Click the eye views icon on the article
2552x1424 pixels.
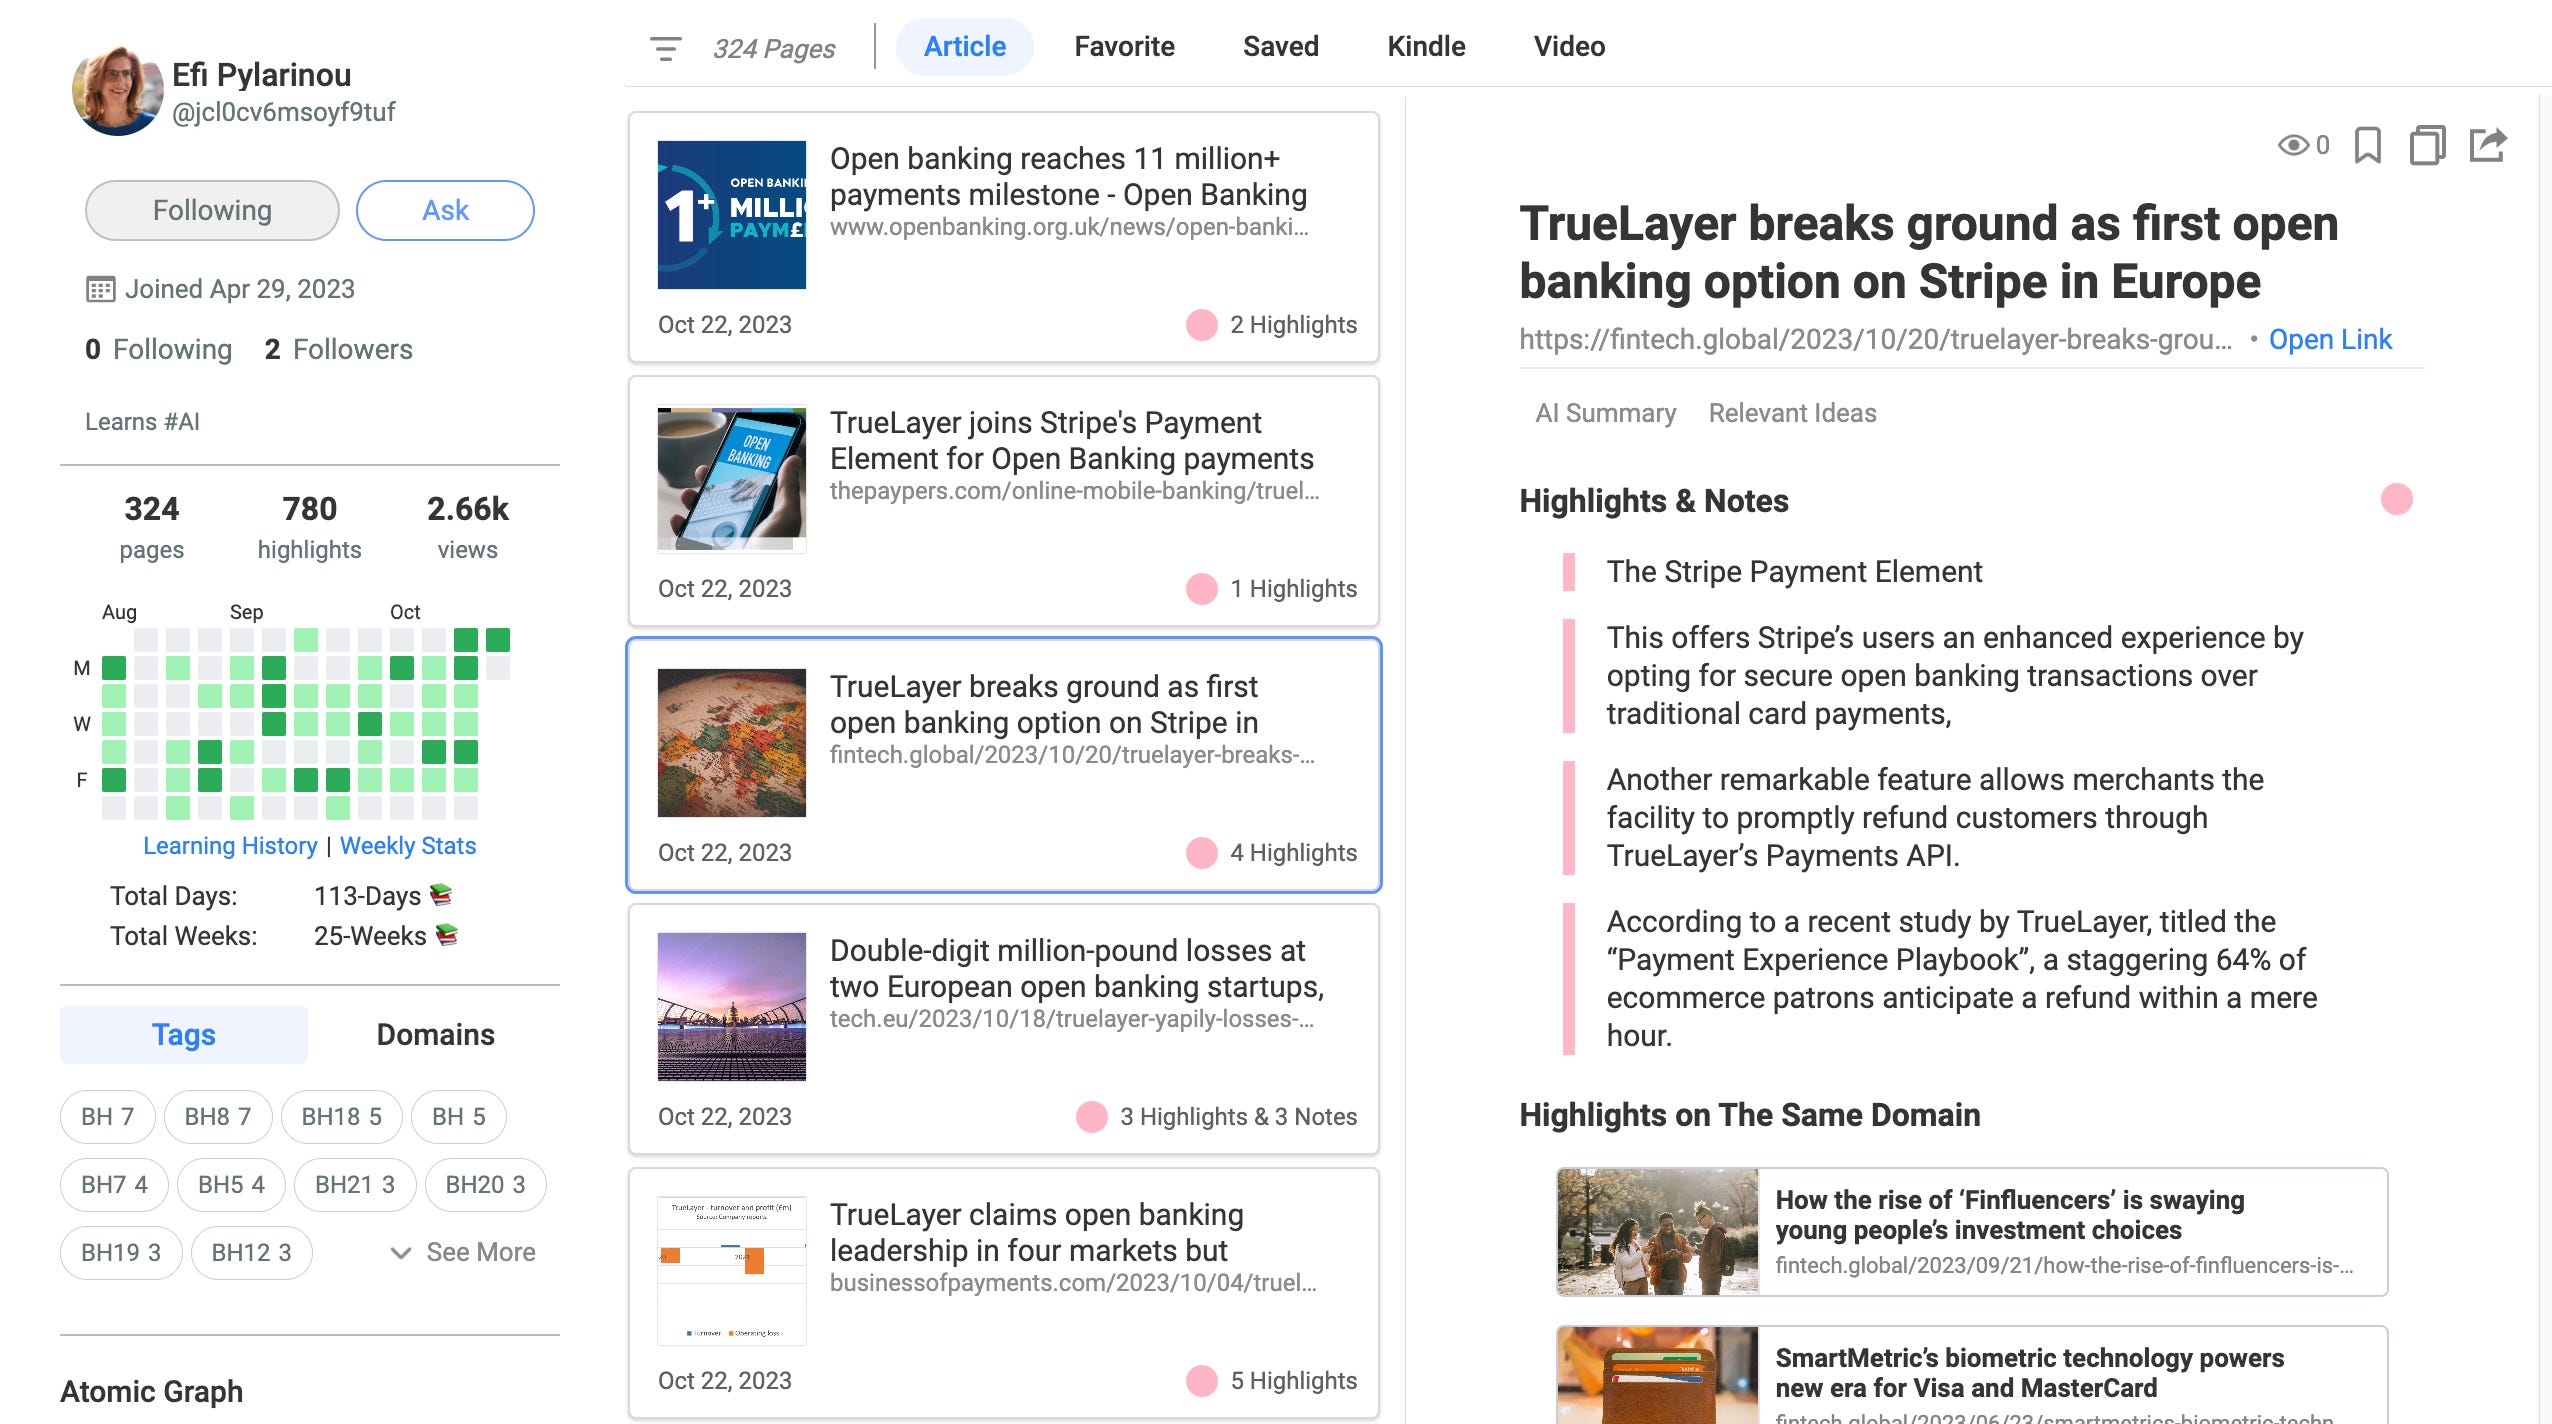click(2293, 145)
